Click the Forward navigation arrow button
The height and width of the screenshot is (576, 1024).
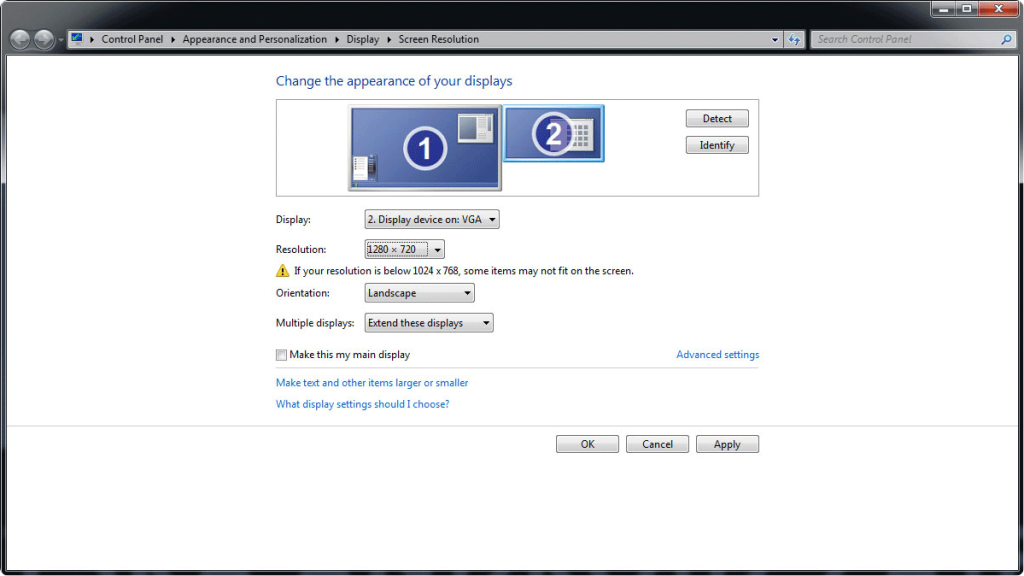click(43, 39)
